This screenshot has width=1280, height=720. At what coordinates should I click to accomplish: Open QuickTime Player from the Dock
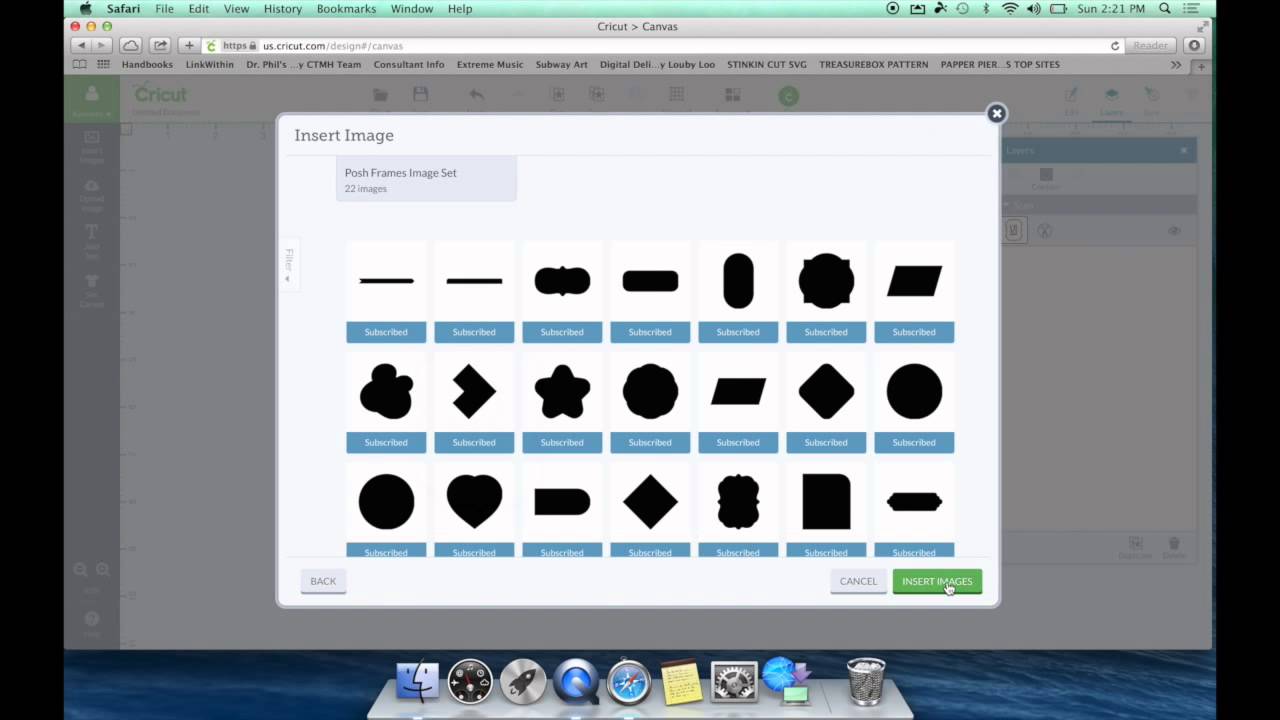(575, 682)
